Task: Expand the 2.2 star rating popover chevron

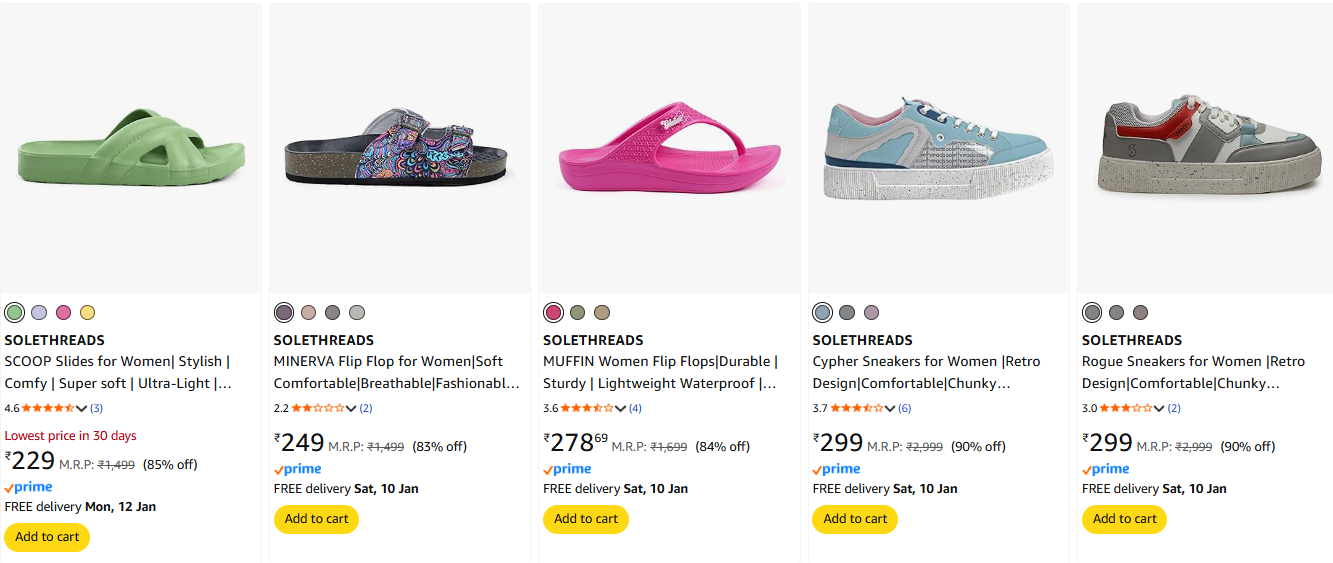Action: [352, 408]
